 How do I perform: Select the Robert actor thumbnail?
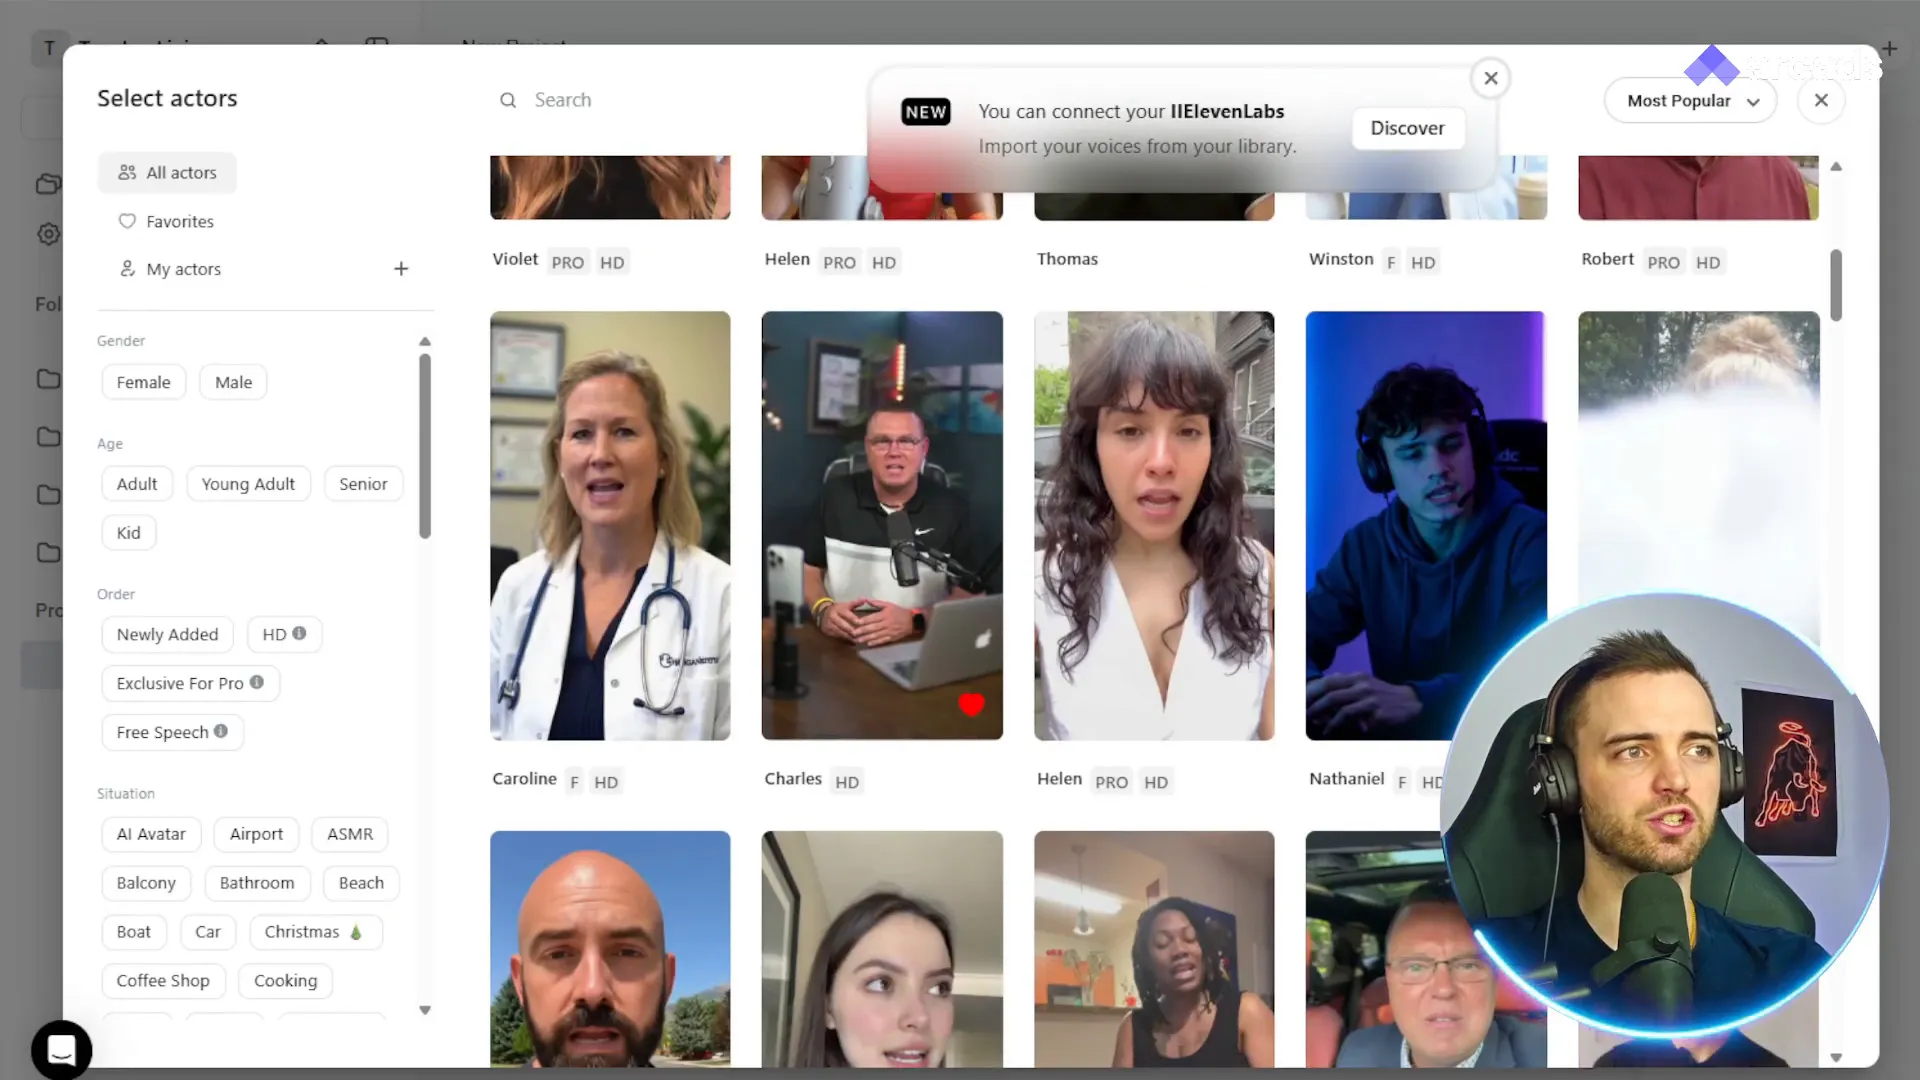[1698, 187]
